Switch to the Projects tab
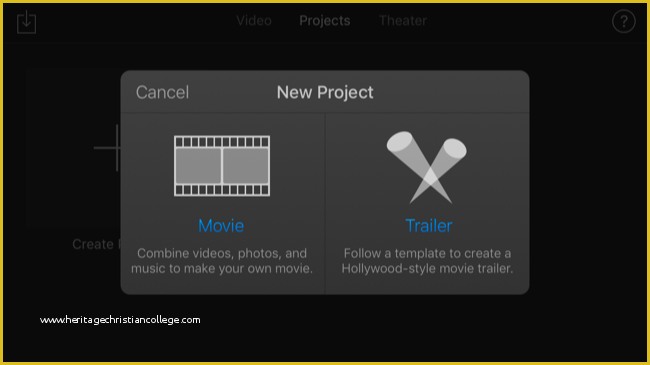This screenshot has width=650, height=365. (325, 21)
